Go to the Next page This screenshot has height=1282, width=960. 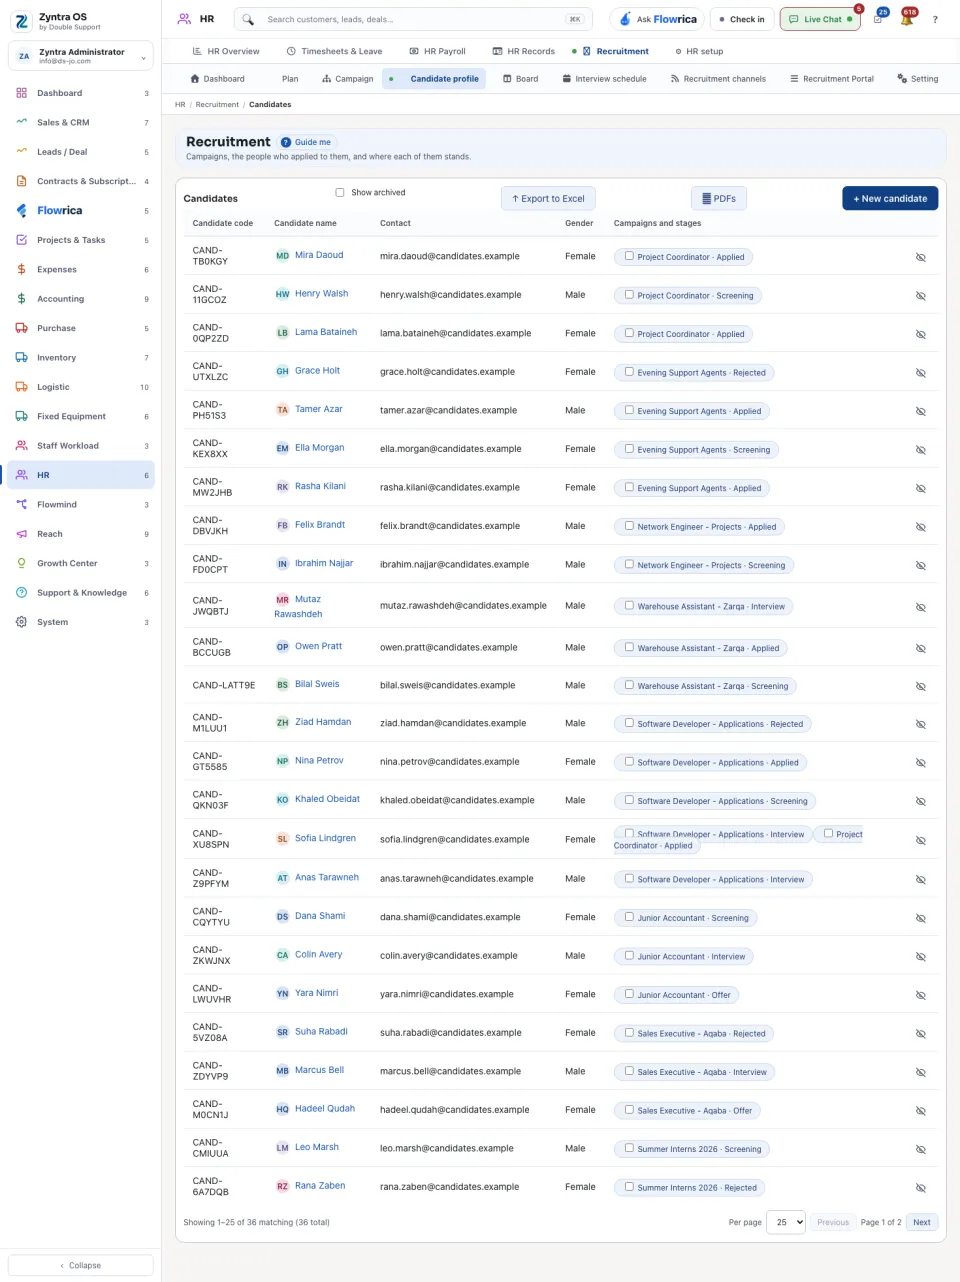click(x=922, y=1222)
